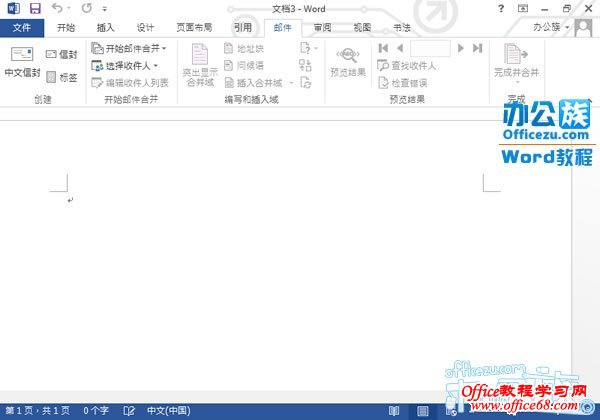This screenshot has width=600, height=420.
Task: Click 编辑收件人列表
Action: (130, 83)
